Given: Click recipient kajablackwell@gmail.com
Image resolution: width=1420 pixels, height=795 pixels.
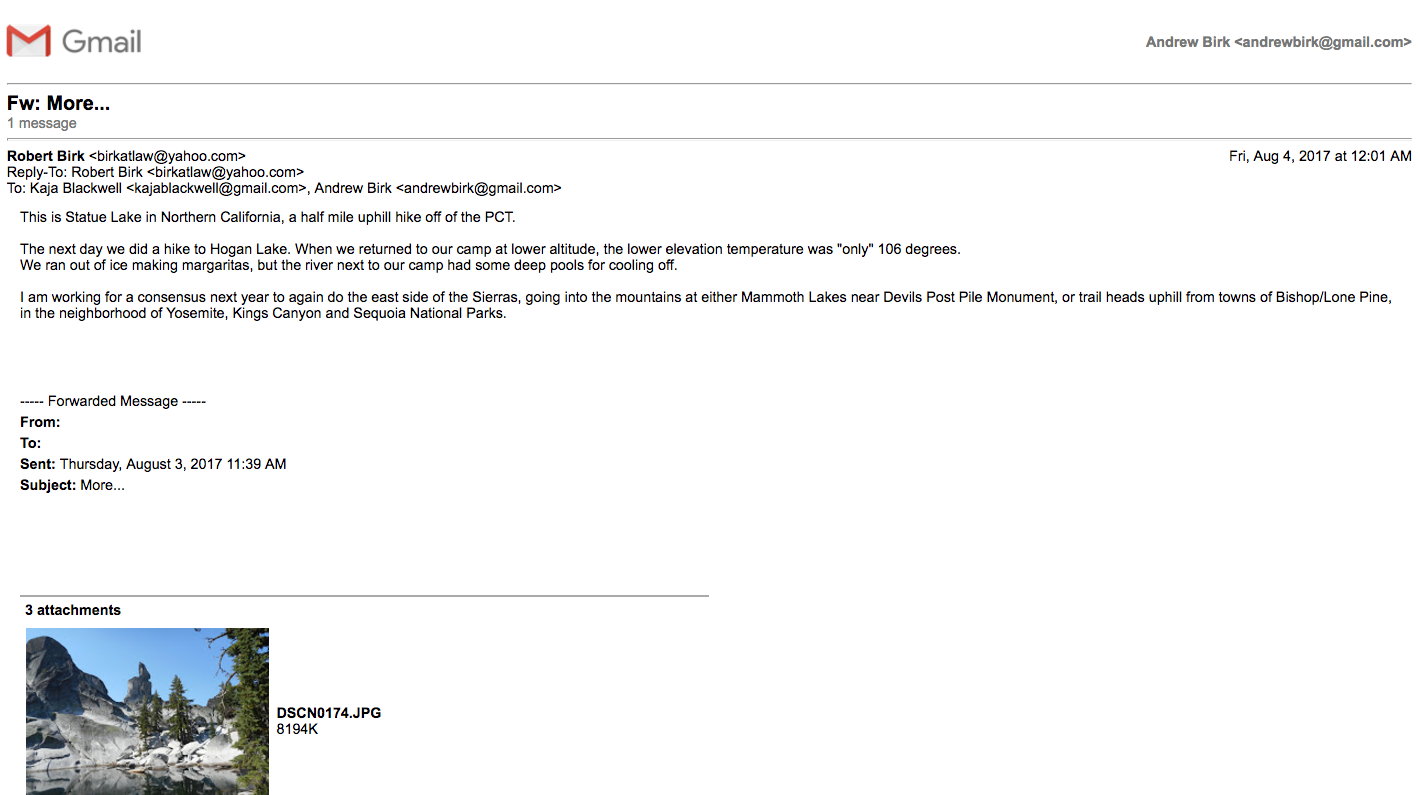Looking at the screenshot, I should pyautogui.click(x=216, y=188).
